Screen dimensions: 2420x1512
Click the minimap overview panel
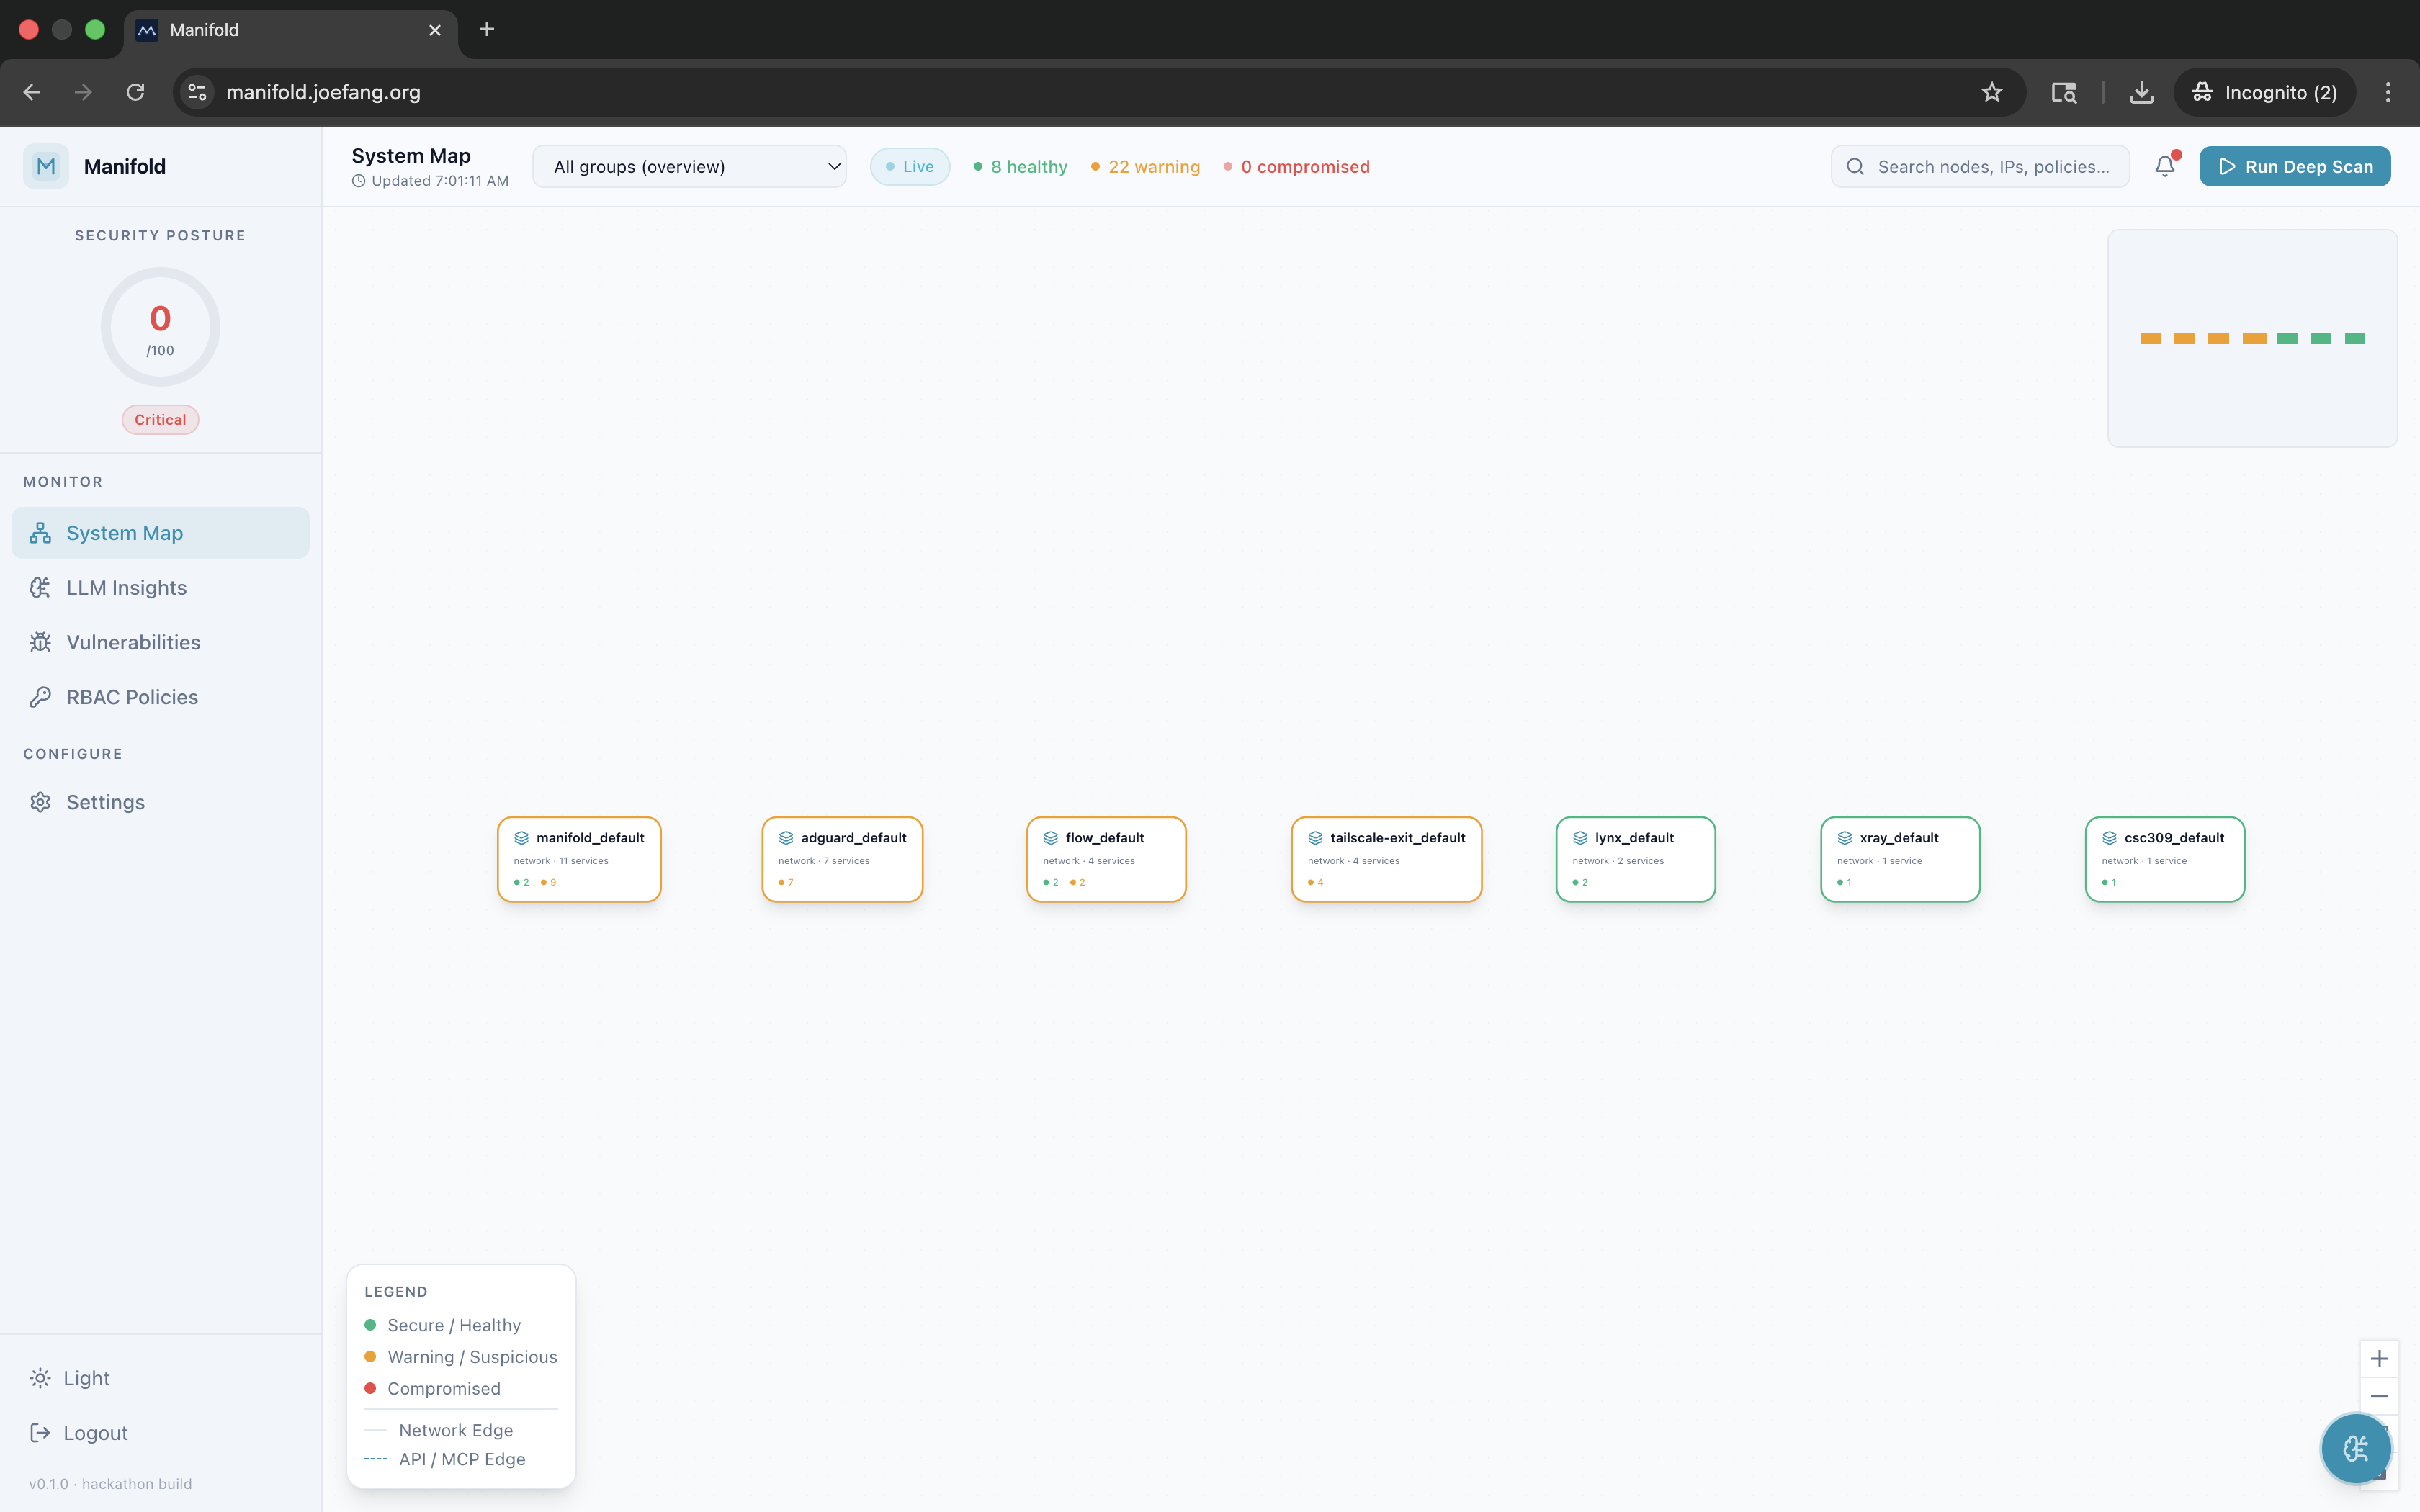2252,338
